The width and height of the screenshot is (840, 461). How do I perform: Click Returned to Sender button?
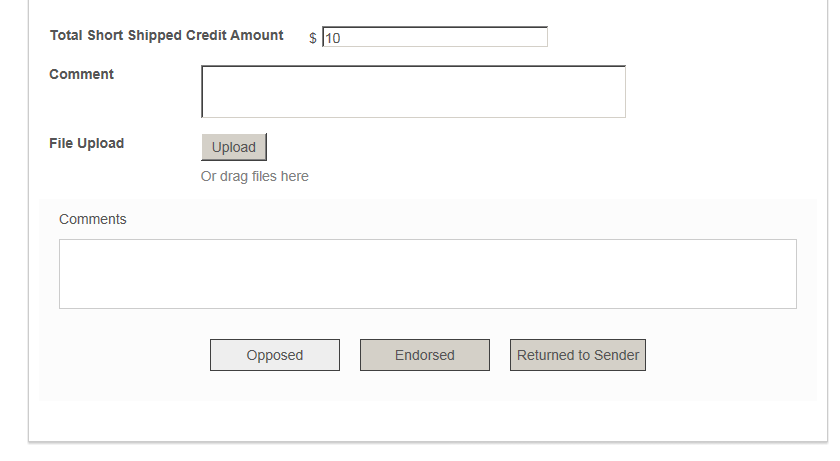[x=578, y=355]
